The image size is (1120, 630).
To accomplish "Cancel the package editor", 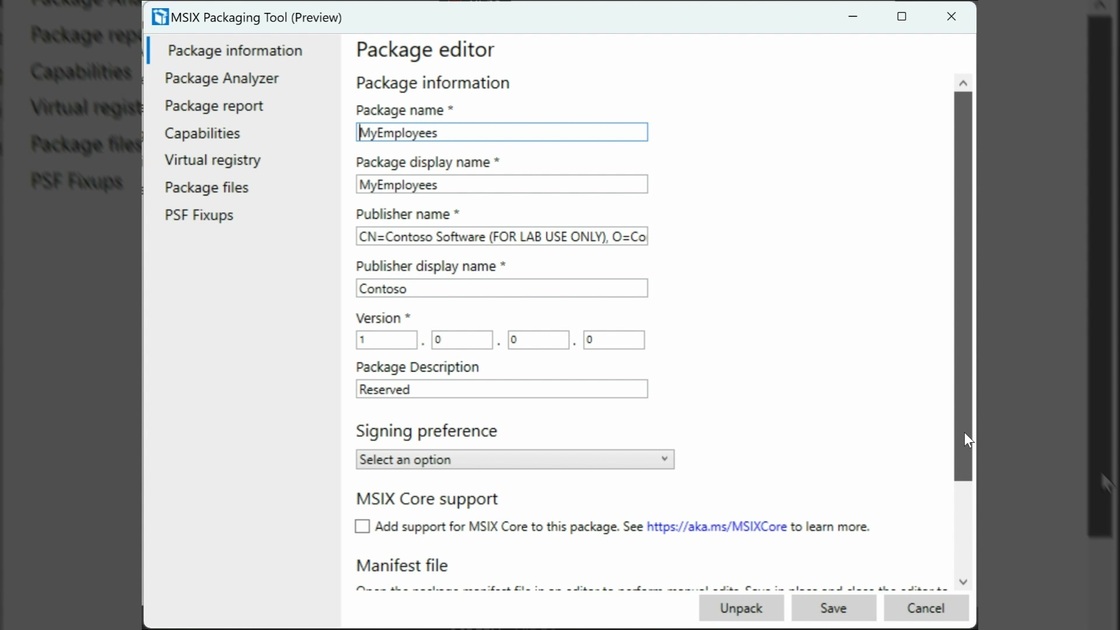I will click(x=925, y=608).
